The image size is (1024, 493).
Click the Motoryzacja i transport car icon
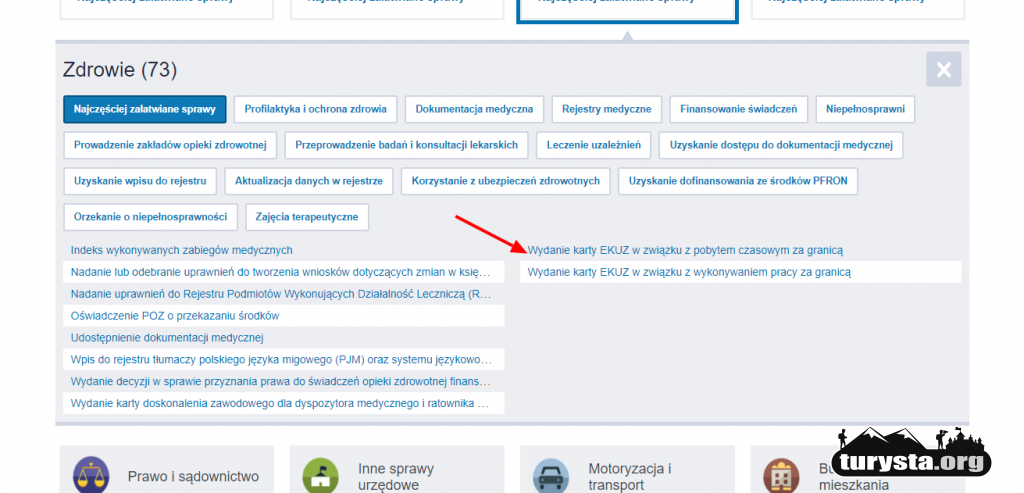tap(551, 475)
